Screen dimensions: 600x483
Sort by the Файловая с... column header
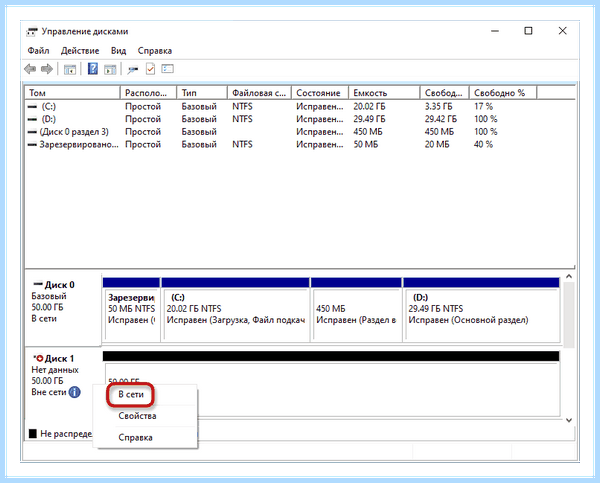(x=259, y=93)
